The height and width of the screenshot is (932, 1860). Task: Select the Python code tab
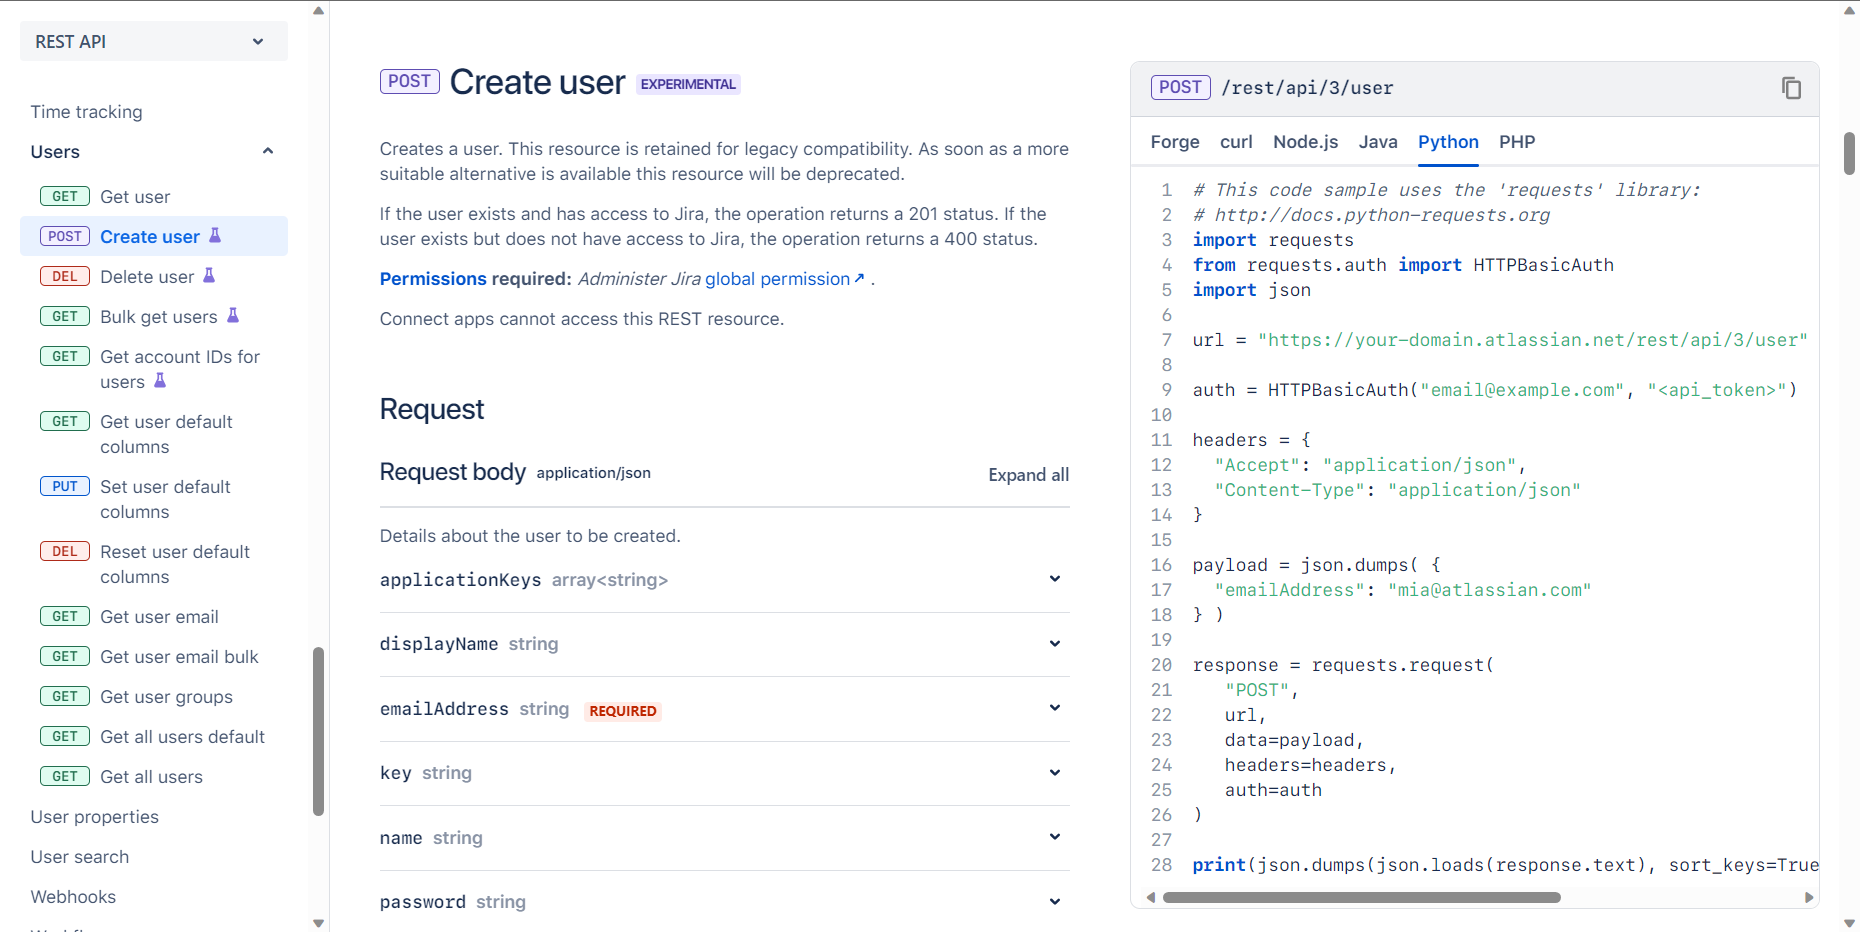tap(1448, 142)
